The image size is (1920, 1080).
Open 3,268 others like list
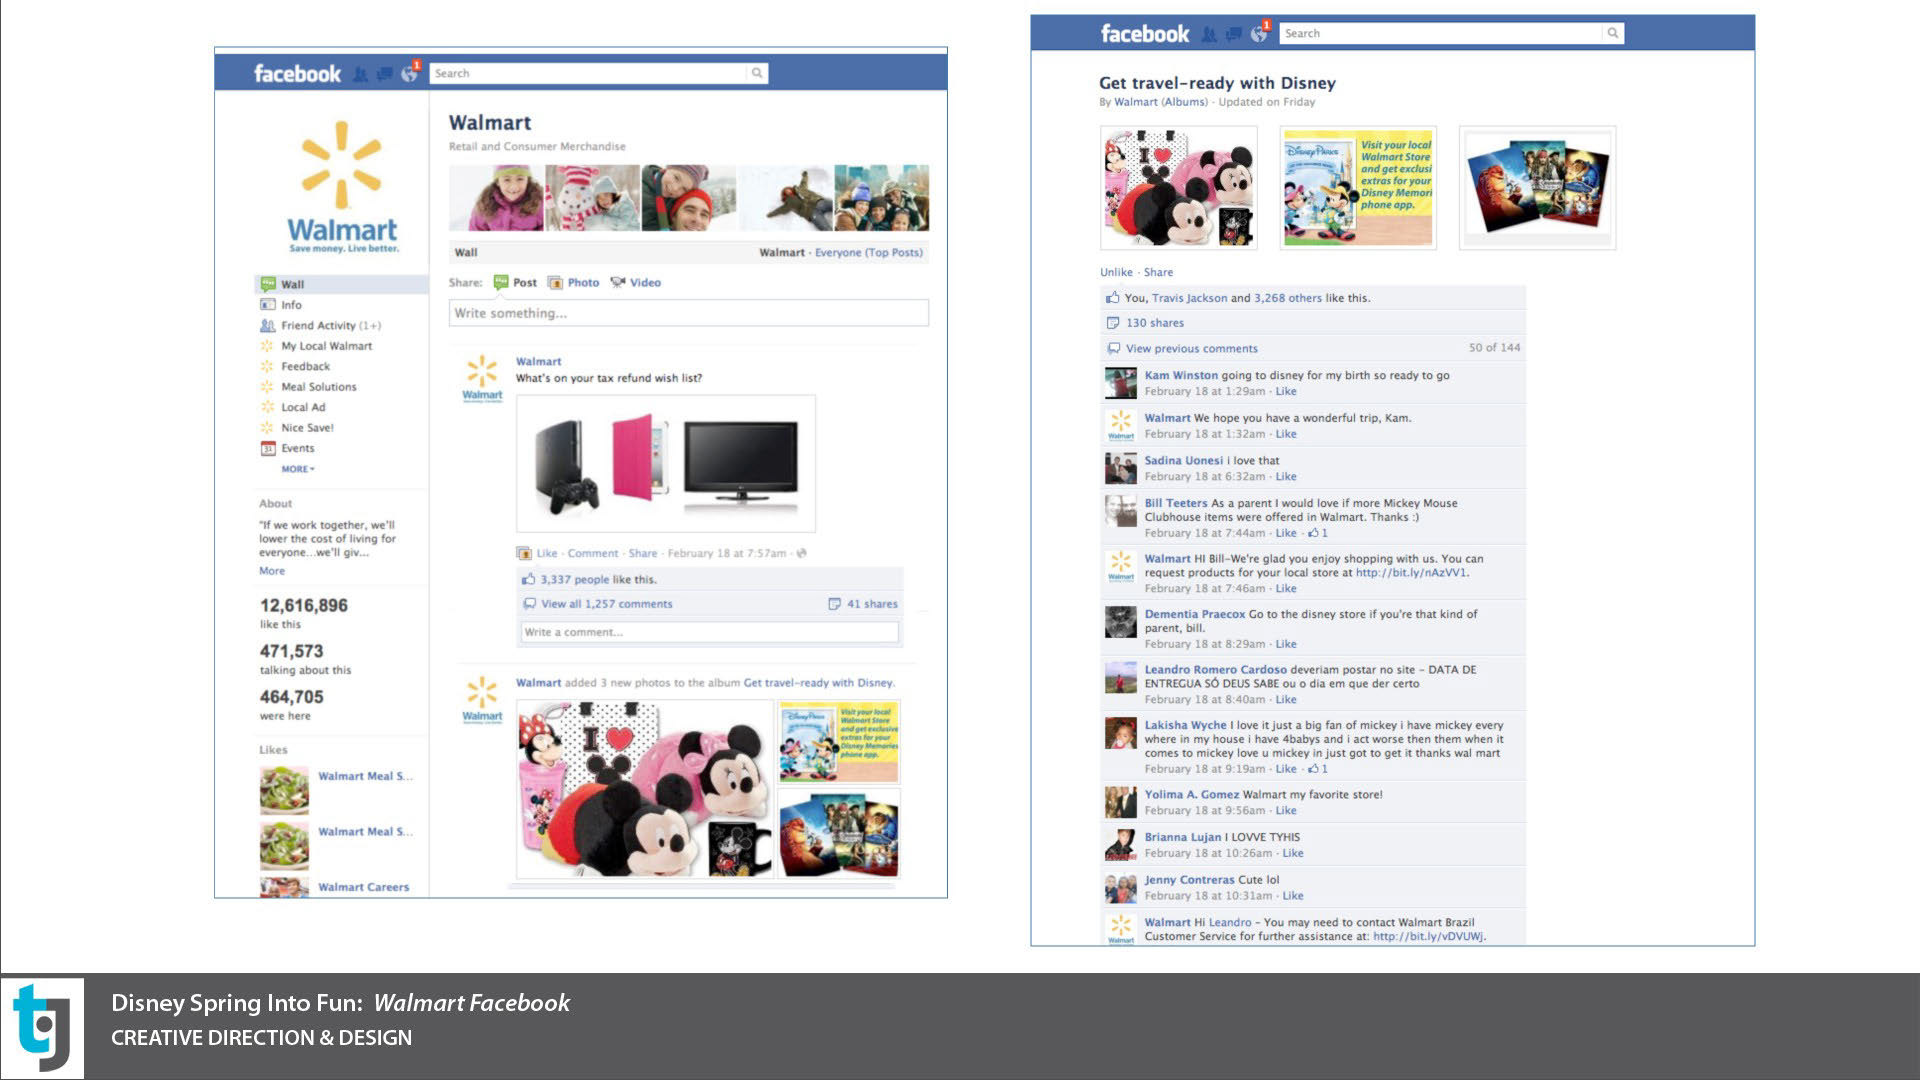point(1288,298)
